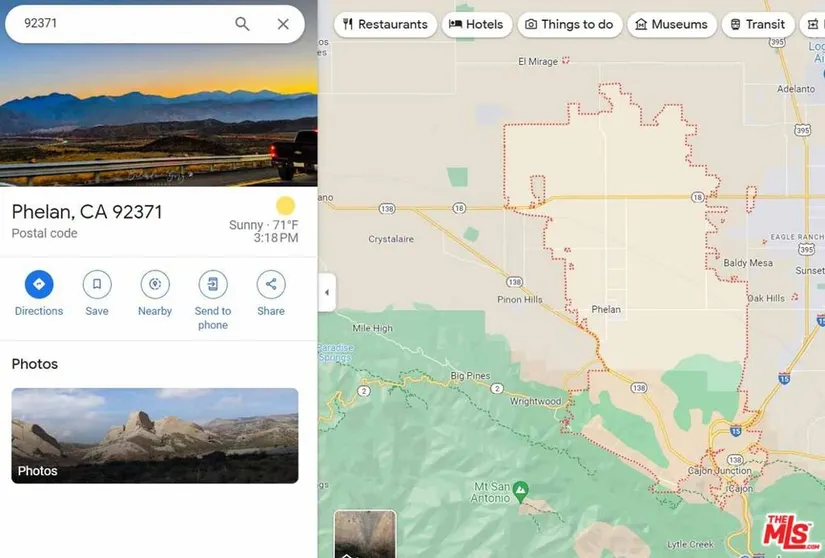Click the blue Directions icon
Image resolution: width=825 pixels, height=558 pixels.
point(39,284)
